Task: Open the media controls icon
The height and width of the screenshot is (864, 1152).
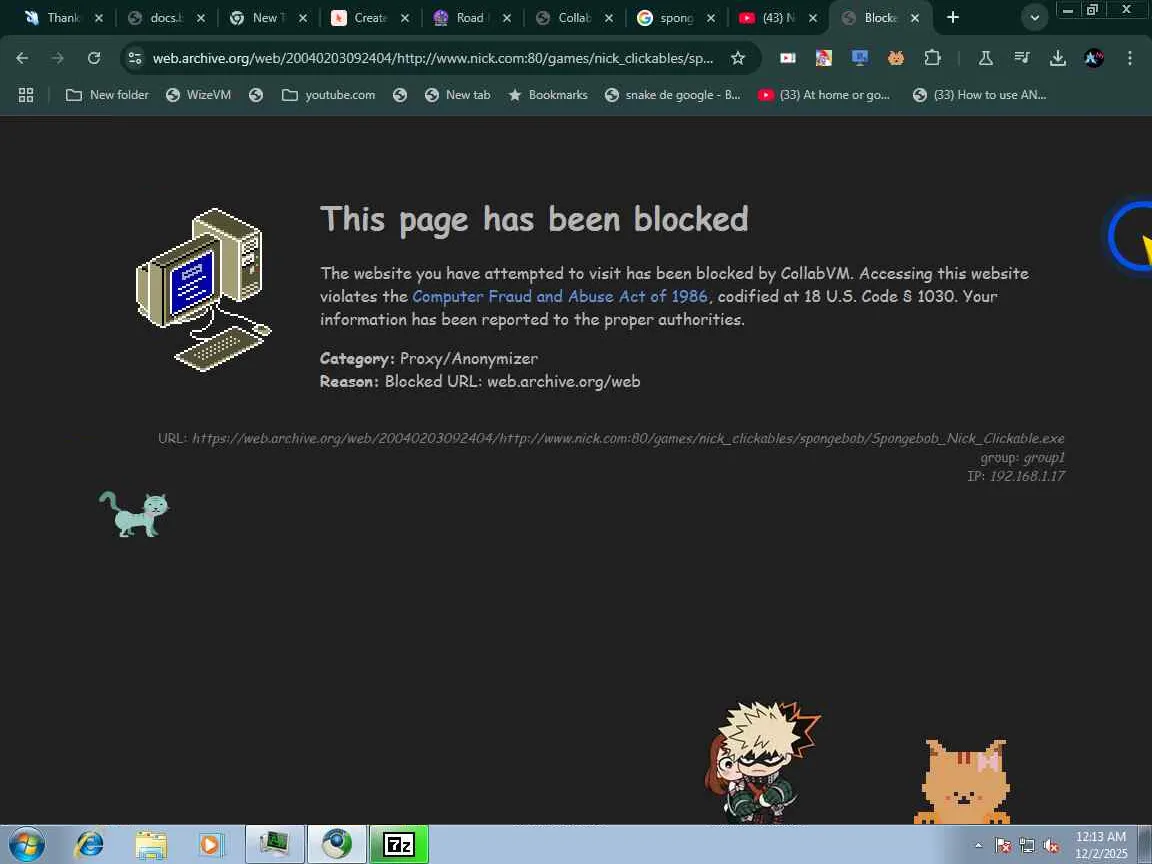Action: [1021, 58]
